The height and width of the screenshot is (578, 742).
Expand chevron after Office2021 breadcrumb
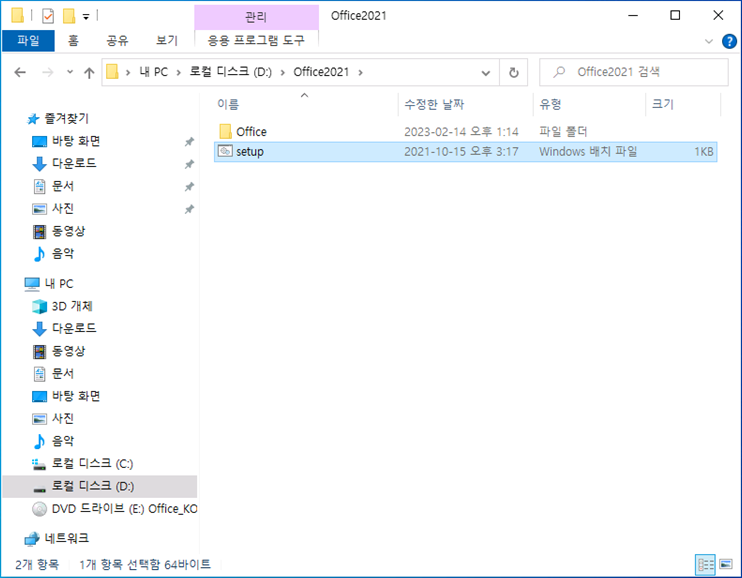coord(361,72)
